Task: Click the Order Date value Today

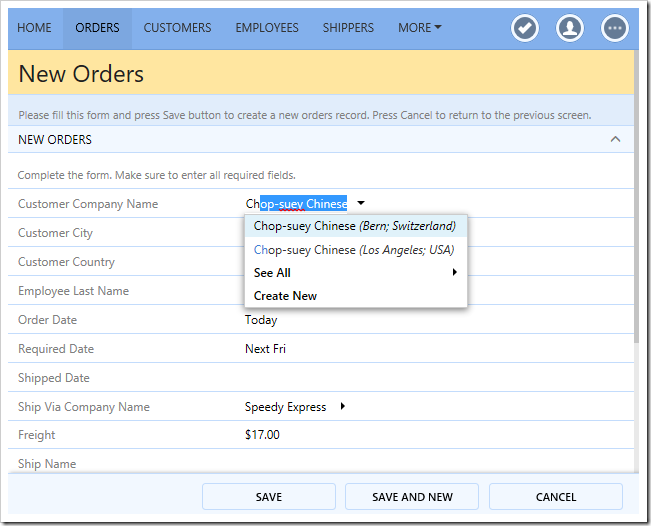Action: point(261,320)
